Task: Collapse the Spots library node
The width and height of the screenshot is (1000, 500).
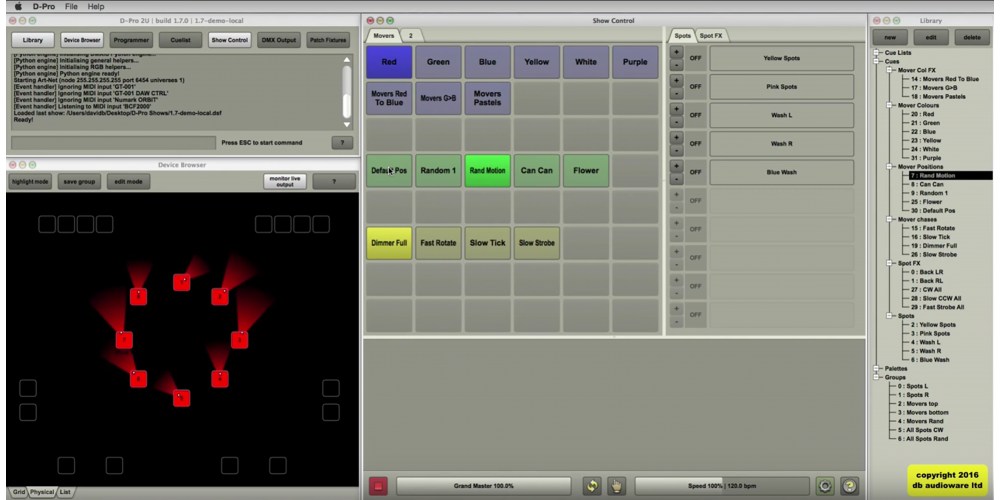Action: click(x=890, y=316)
